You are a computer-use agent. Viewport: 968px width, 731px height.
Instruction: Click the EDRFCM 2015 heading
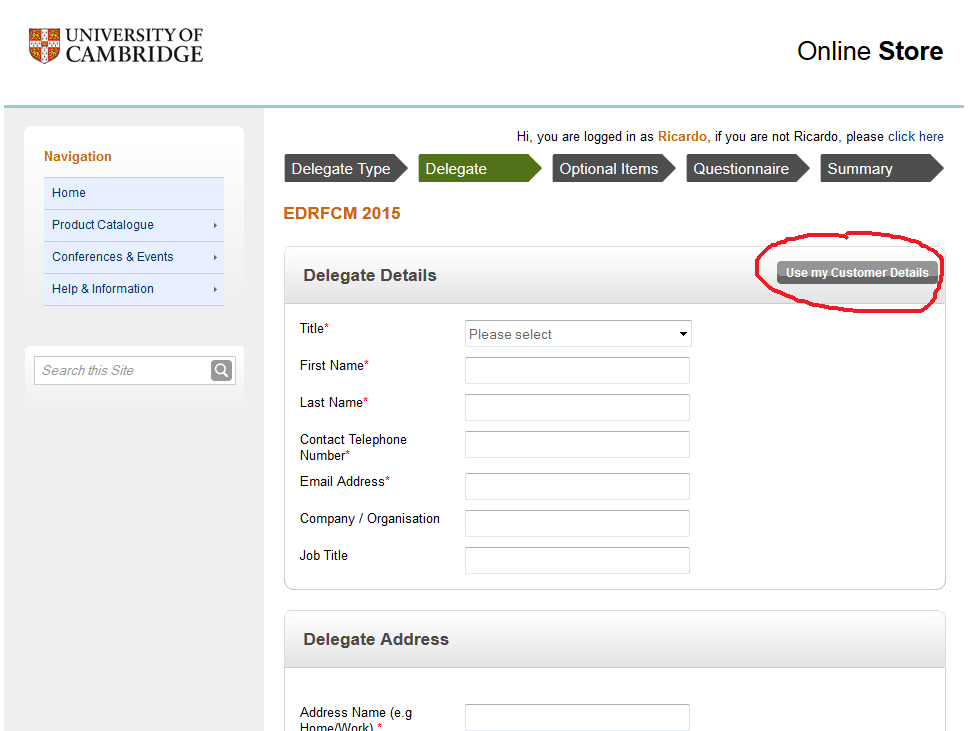click(x=342, y=213)
